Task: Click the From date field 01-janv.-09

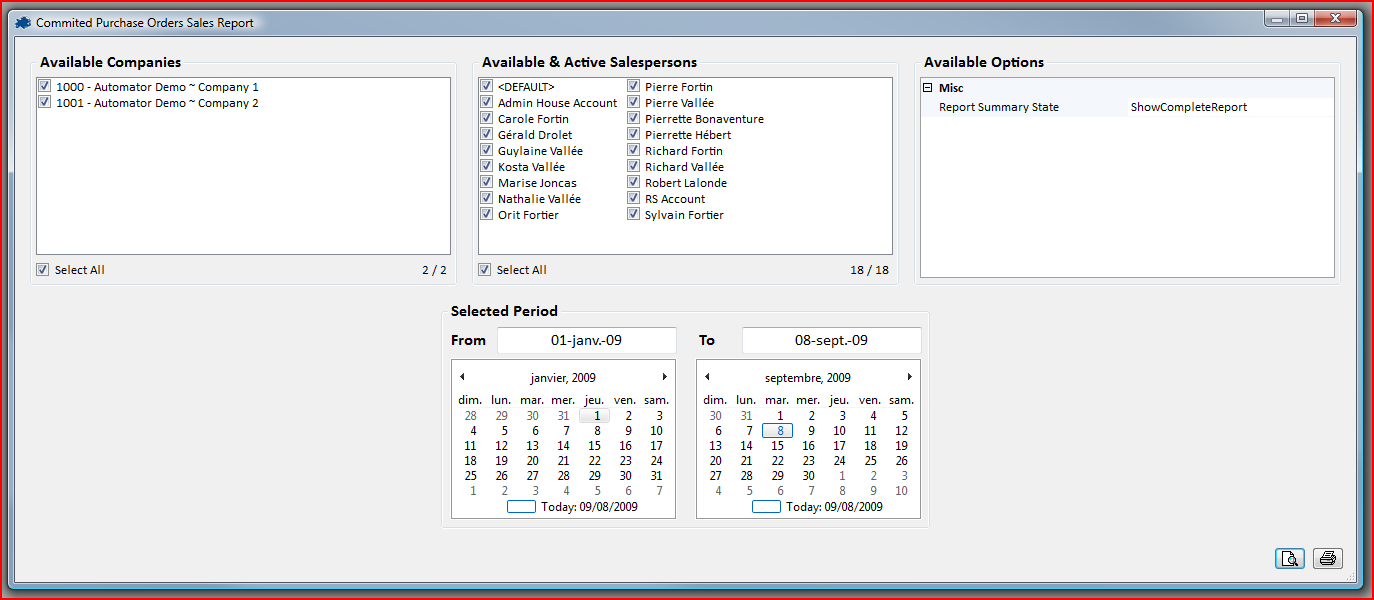Action: point(586,340)
